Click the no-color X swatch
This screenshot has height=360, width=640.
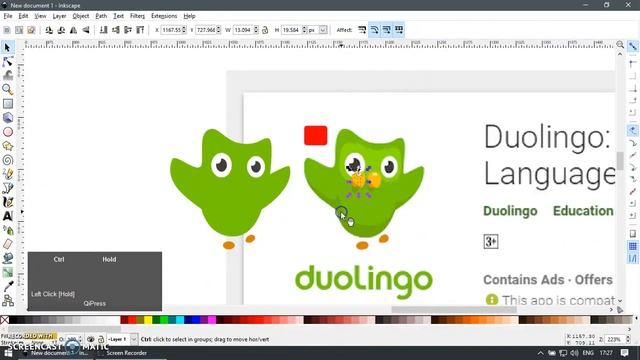[4, 320]
